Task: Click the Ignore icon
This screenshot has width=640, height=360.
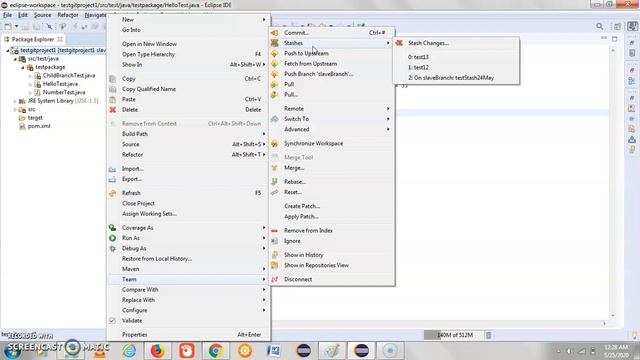Action: (275, 241)
